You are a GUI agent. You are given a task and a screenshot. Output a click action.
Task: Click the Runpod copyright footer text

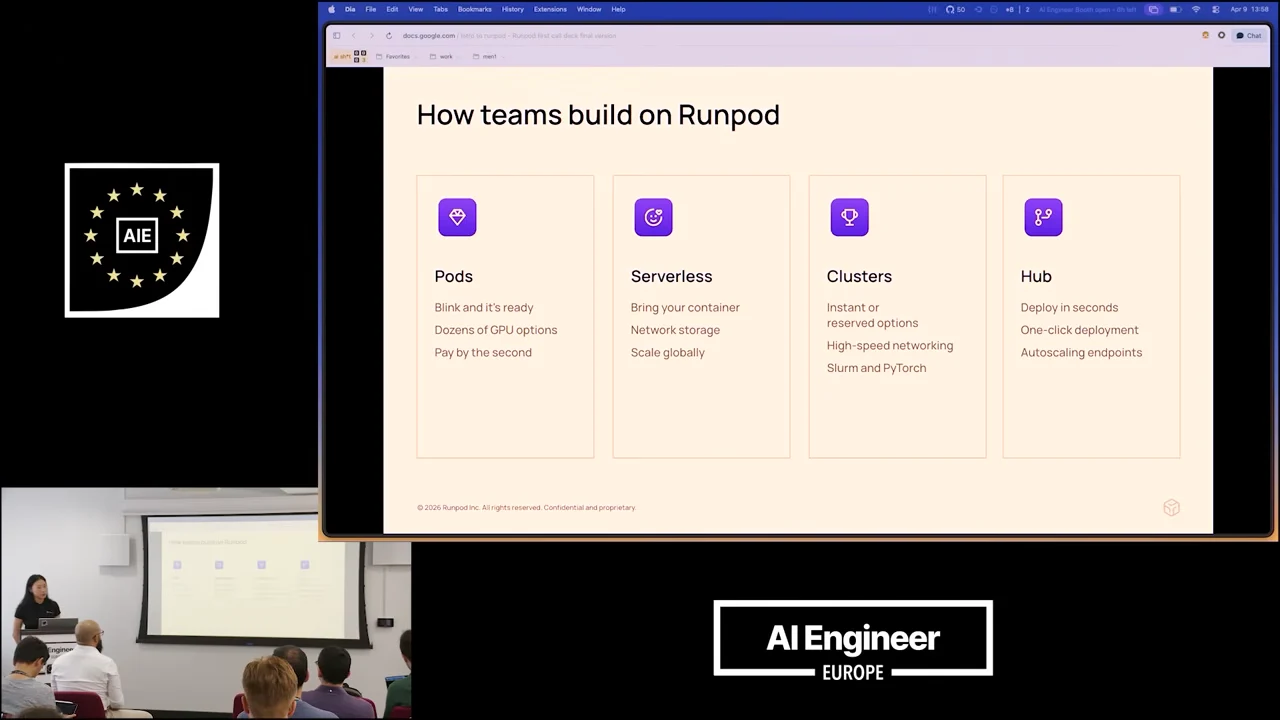pyautogui.click(x=526, y=508)
